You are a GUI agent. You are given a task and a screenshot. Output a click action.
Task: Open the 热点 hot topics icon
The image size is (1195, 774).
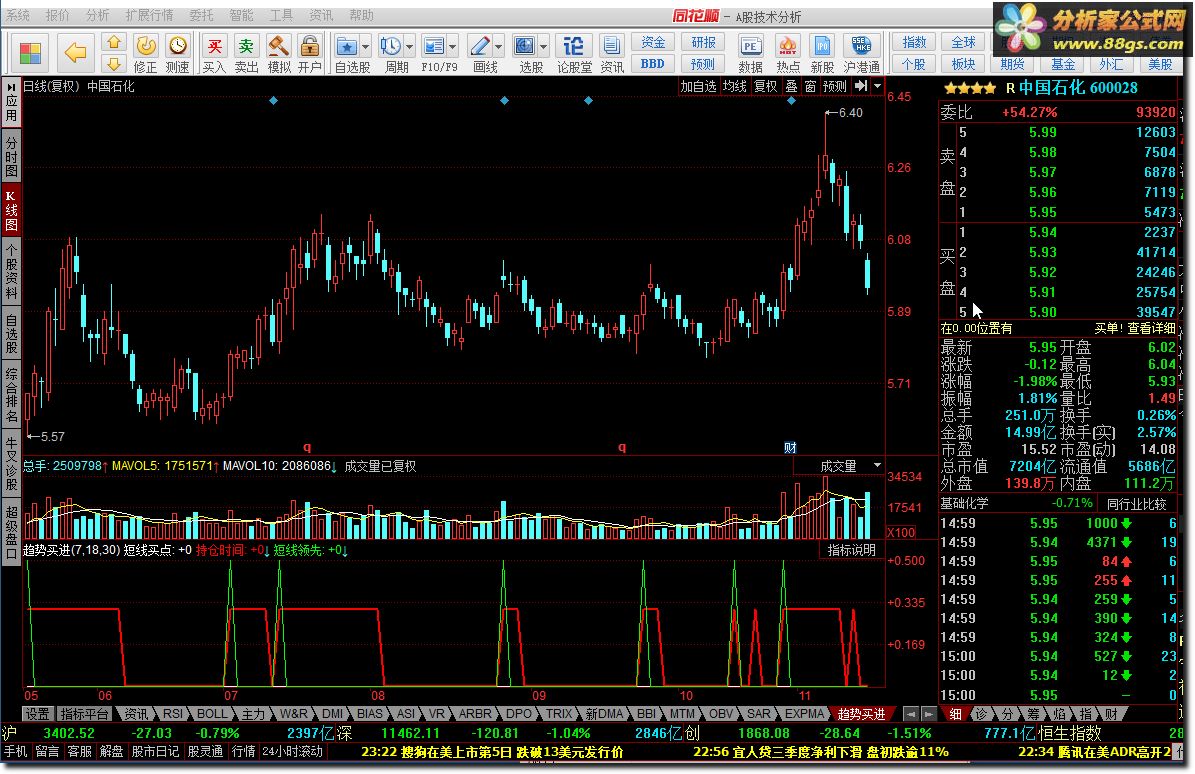coord(788,53)
